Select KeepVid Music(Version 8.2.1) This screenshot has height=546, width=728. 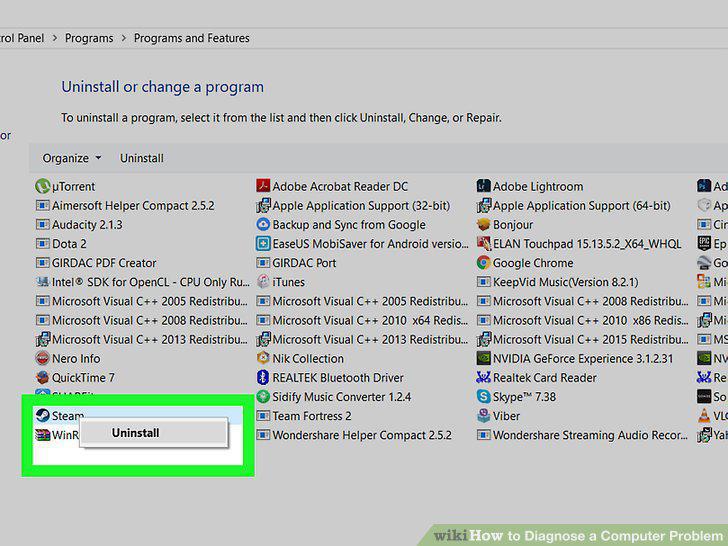point(558,282)
